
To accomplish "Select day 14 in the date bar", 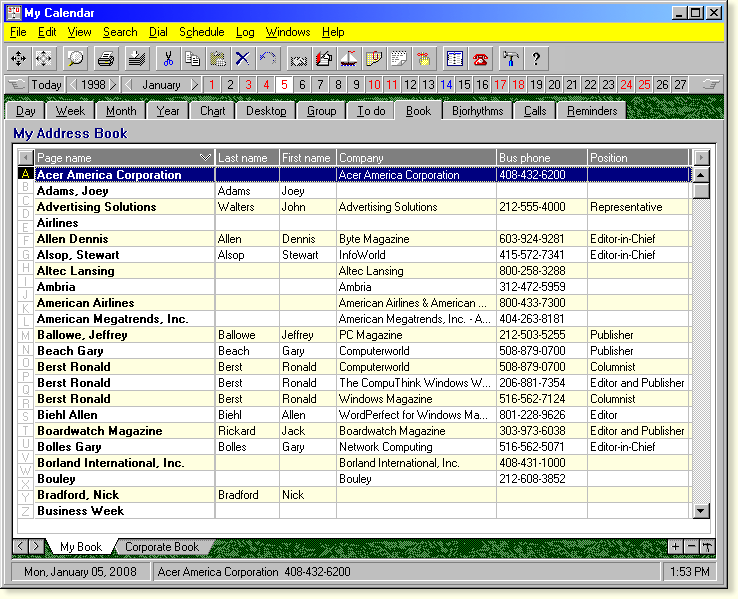I will point(446,85).
